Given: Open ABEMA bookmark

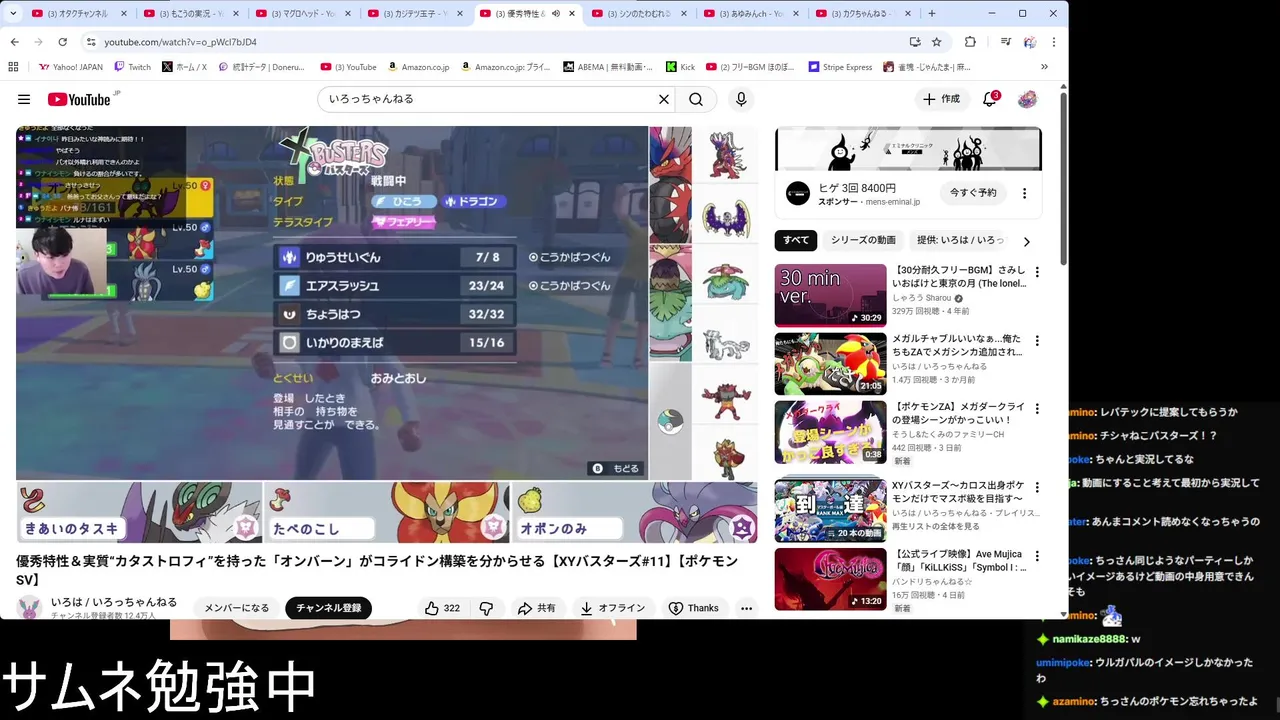Looking at the screenshot, I should click(607, 67).
